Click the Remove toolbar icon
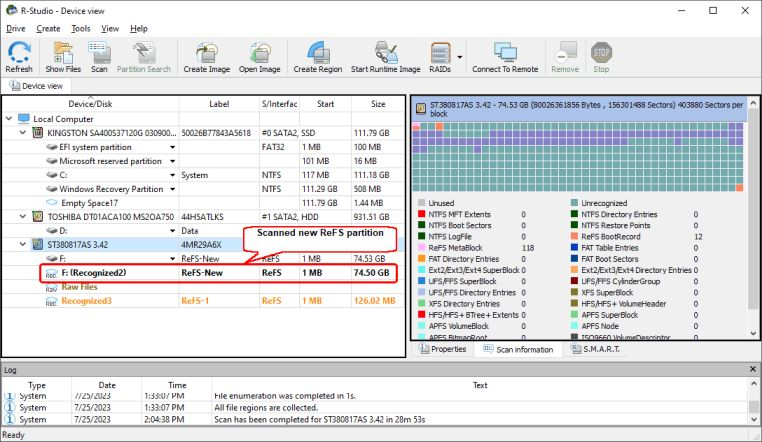 (x=565, y=57)
